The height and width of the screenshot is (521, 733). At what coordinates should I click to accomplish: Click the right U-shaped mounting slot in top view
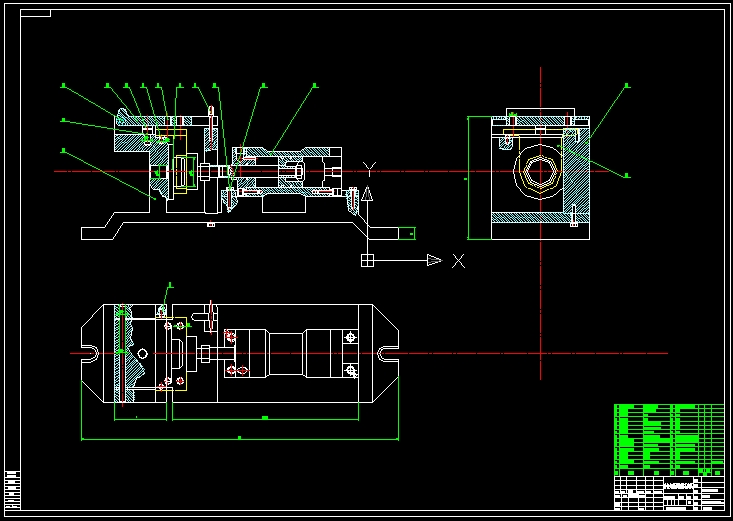tap(388, 354)
